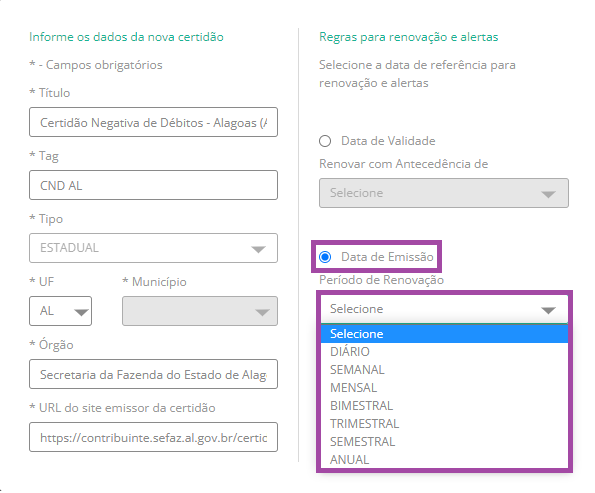Choose SEMANAL from the renewal period list
The height and width of the screenshot is (493, 595).
(444, 370)
